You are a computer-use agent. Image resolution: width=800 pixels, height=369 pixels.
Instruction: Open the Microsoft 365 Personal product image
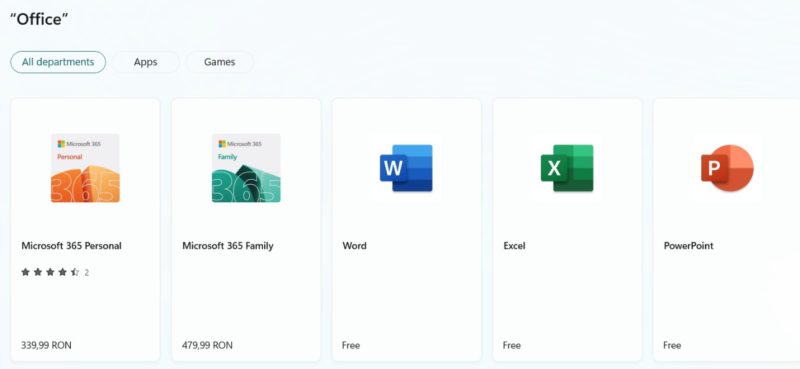(x=85, y=168)
